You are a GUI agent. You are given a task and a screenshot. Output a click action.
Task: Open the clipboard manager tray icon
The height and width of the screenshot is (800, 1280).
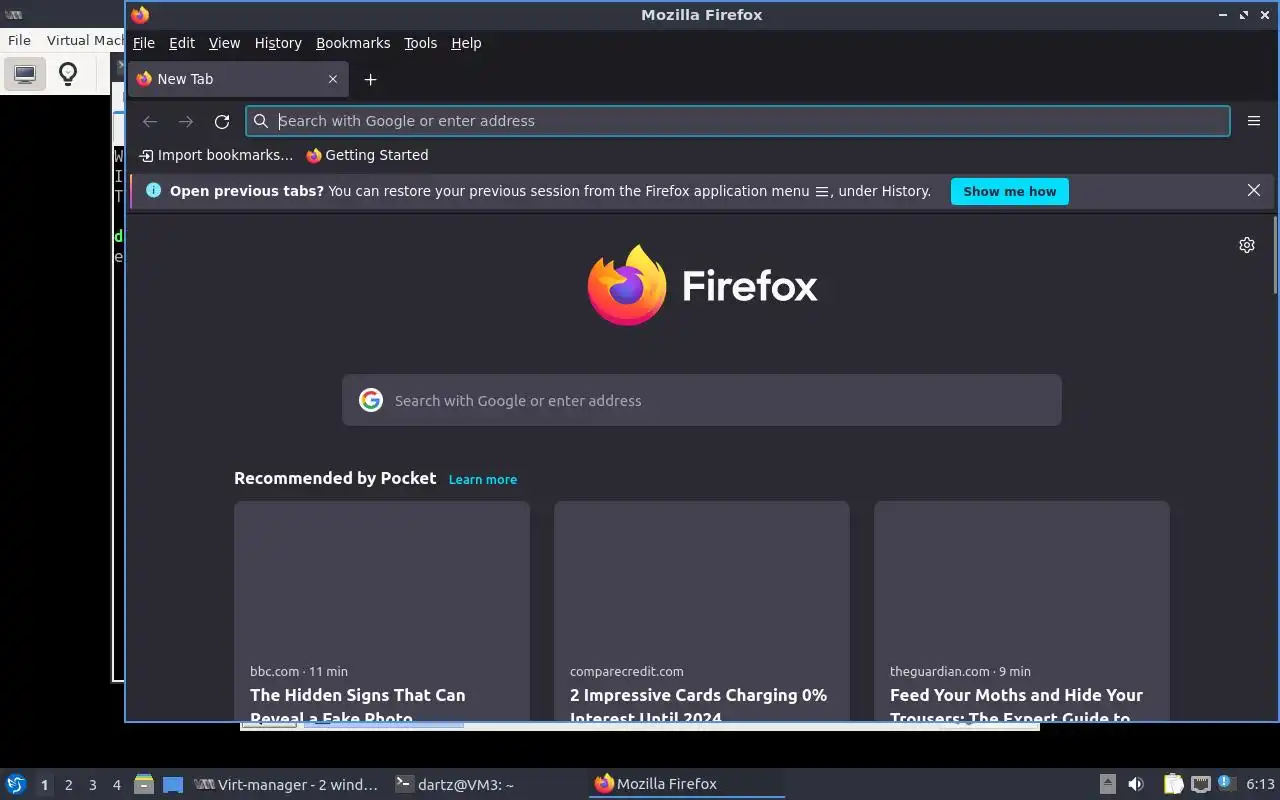(x=1173, y=784)
